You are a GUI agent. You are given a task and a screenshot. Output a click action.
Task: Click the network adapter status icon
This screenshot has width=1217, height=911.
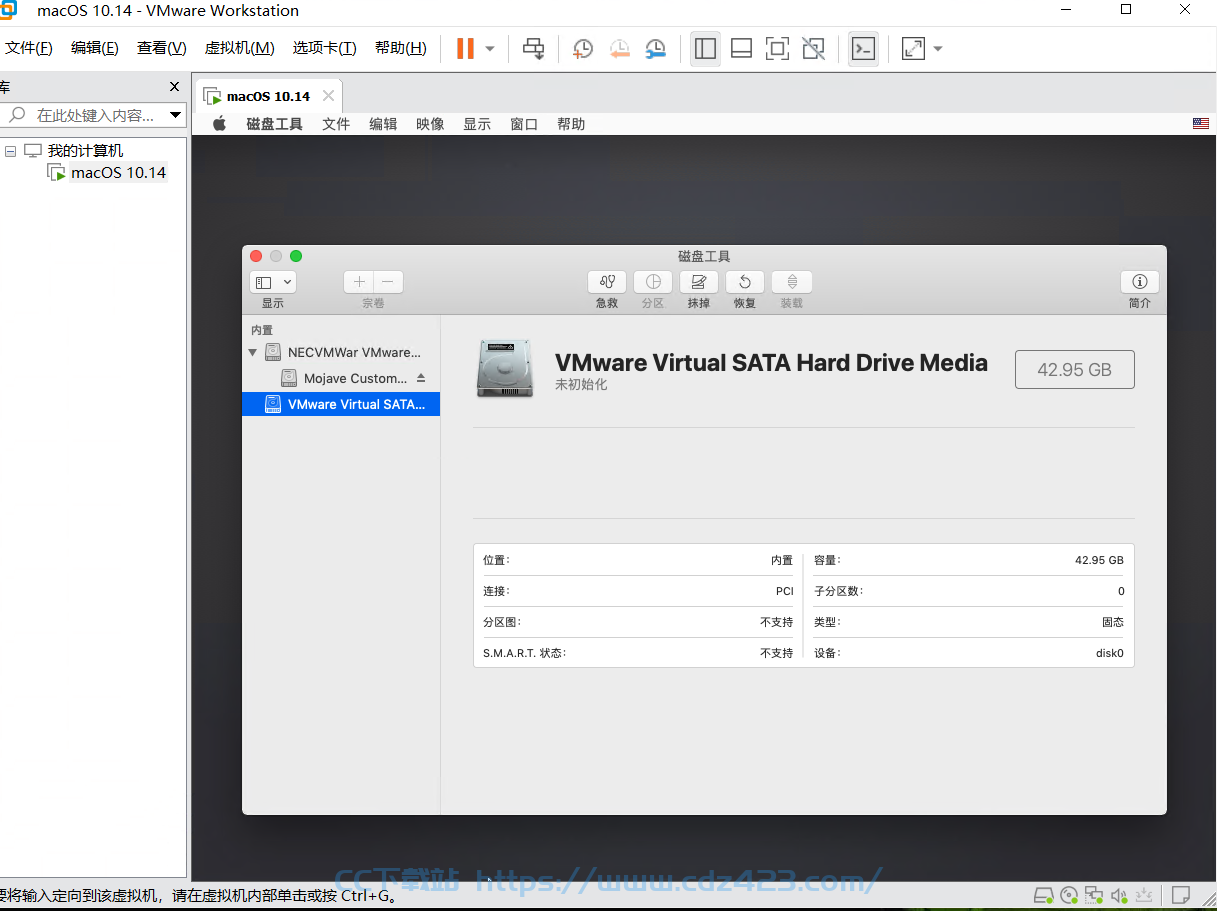[1094, 894]
